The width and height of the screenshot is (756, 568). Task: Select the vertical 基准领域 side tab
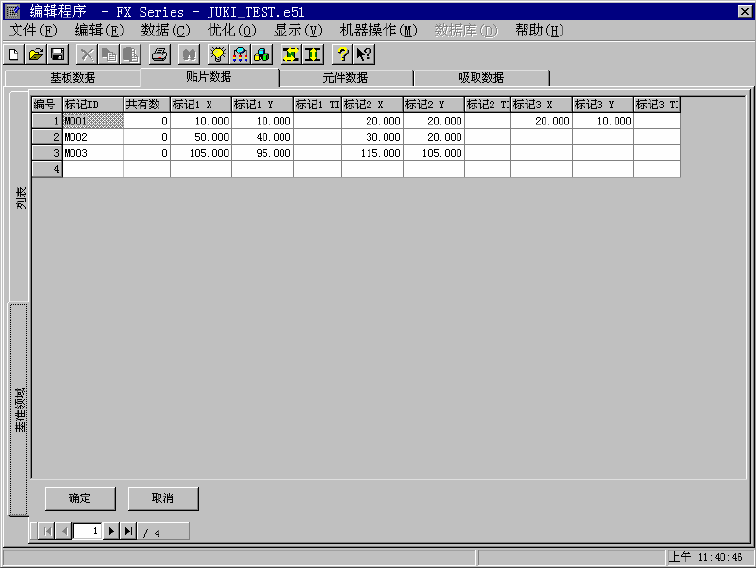click(x=20, y=410)
